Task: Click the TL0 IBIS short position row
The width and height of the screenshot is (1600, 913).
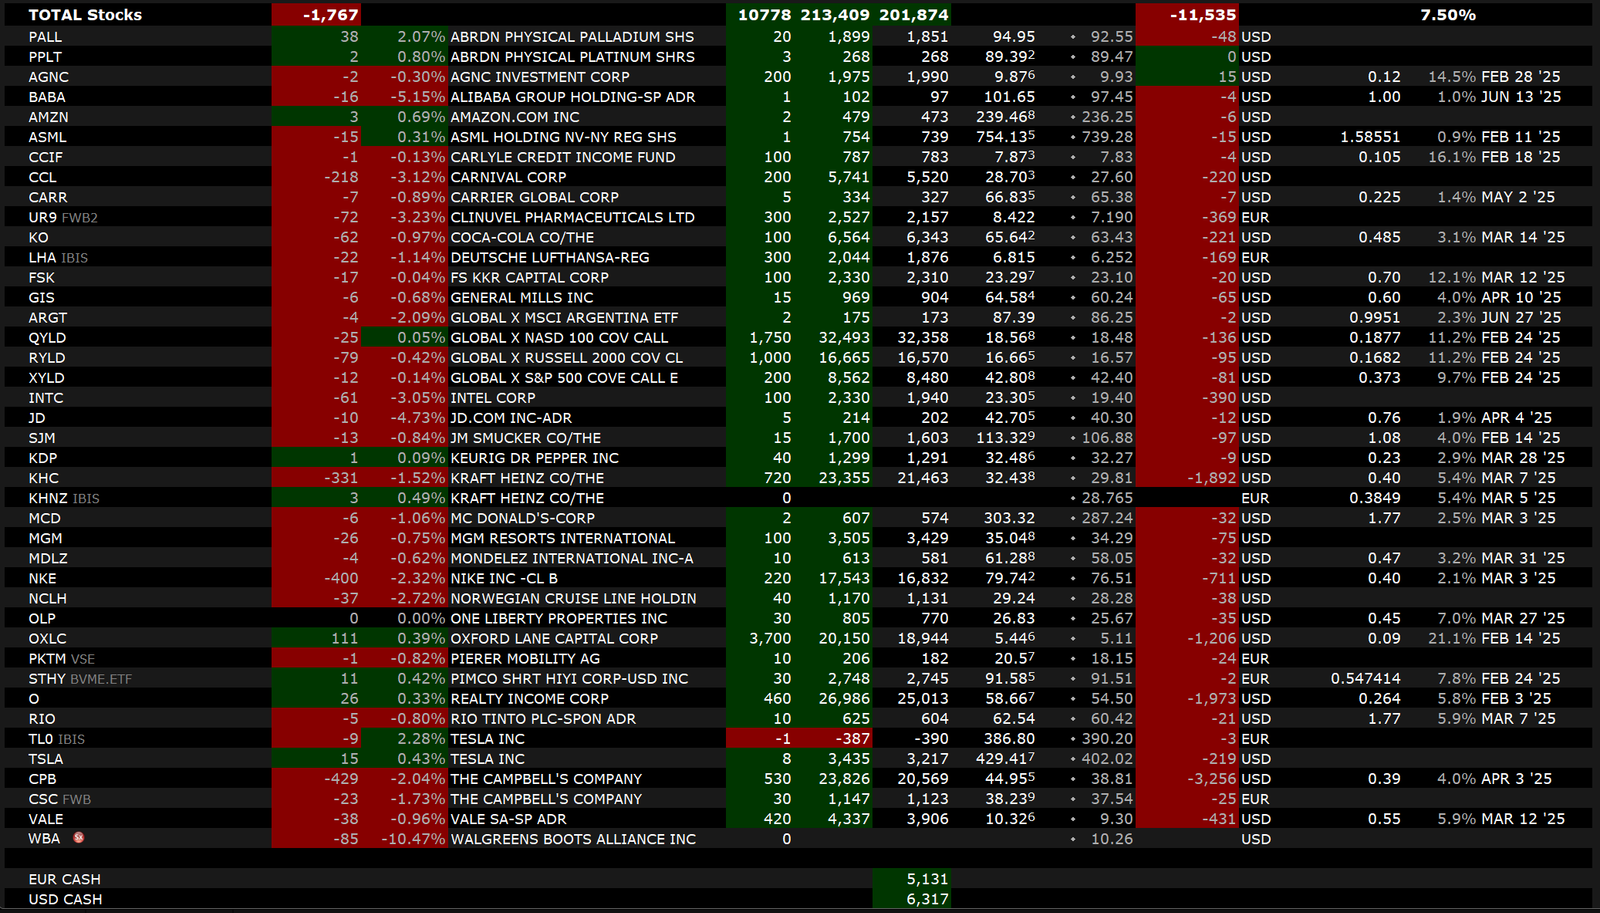Action: pyautogui.click(x=56, y=739)
